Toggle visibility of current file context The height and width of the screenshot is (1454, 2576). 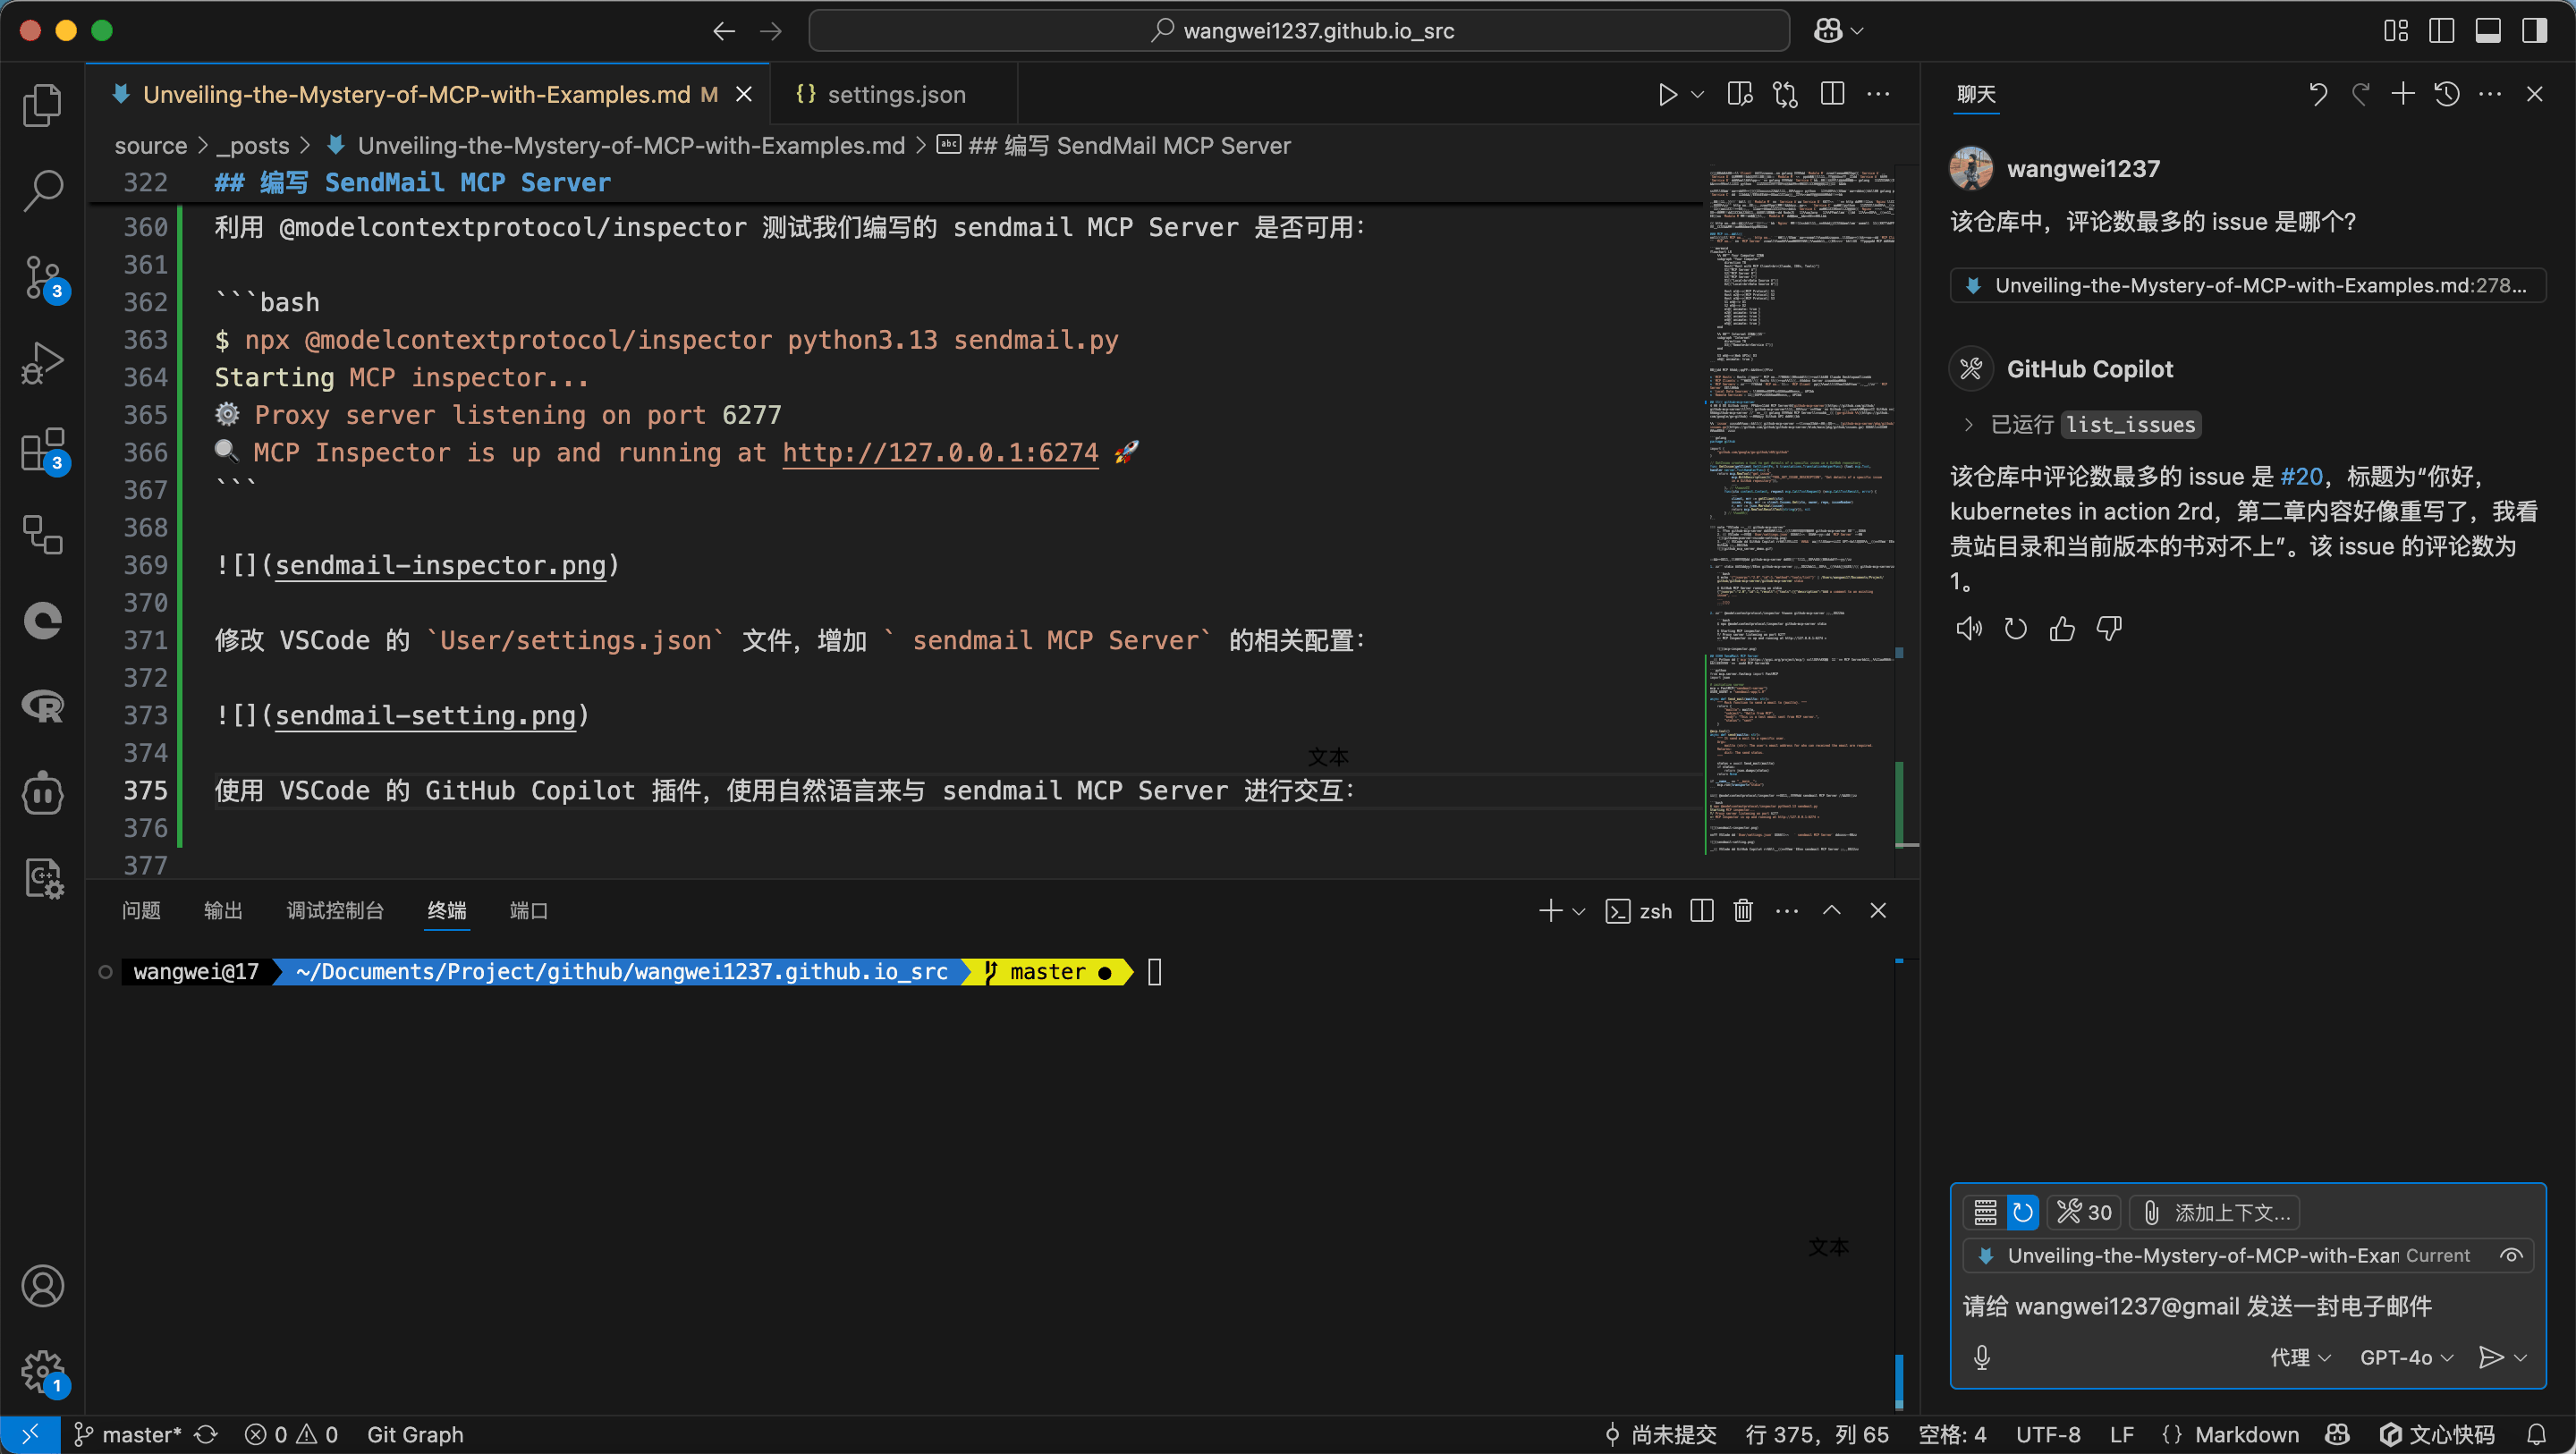[2511, 1256]
